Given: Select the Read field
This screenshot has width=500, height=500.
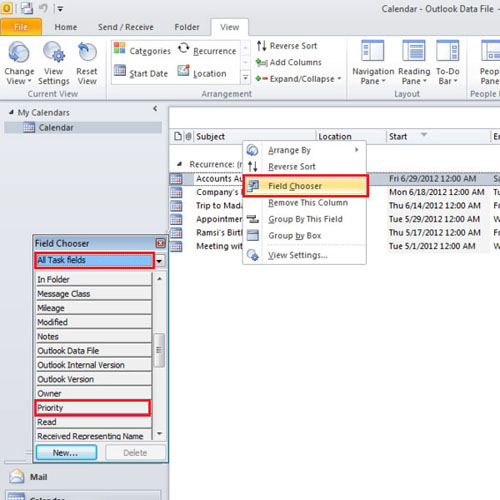Looking at the screenshot, I should [94, 422].
